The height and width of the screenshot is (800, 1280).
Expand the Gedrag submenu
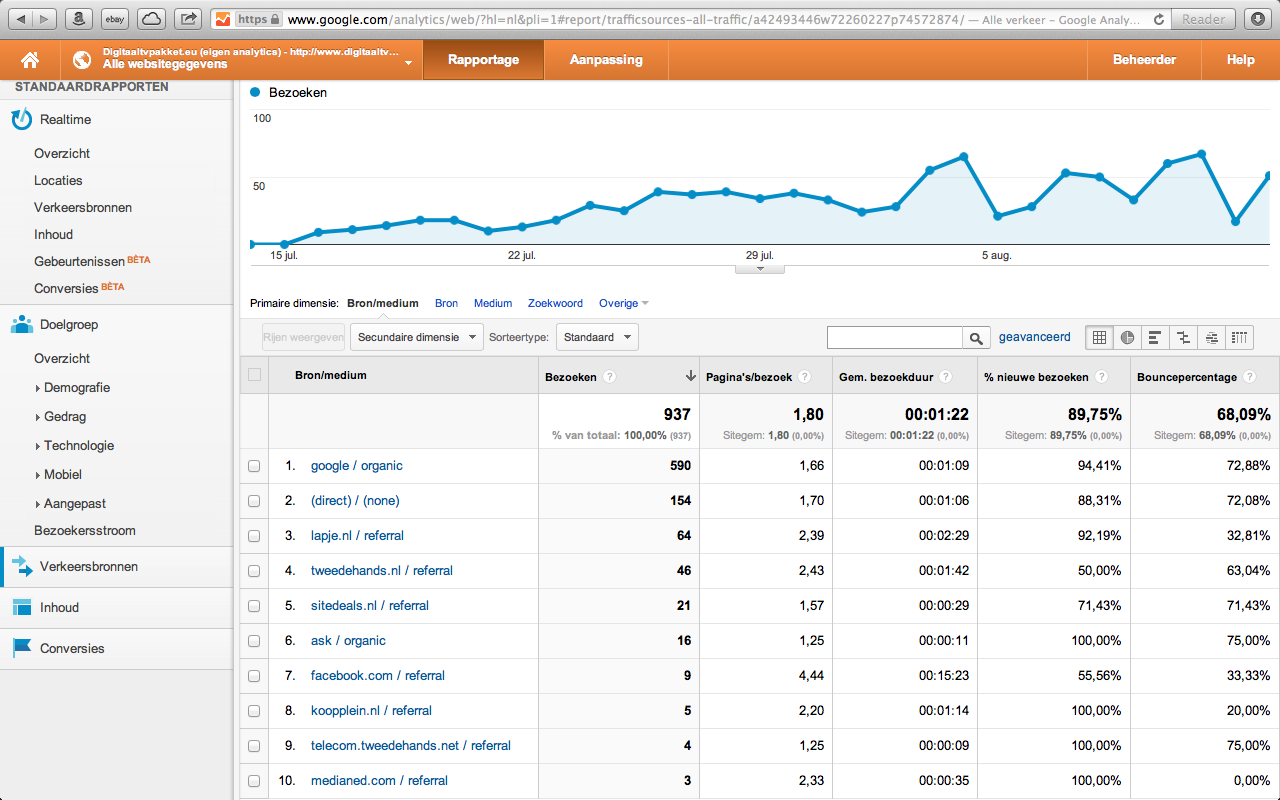60,417
